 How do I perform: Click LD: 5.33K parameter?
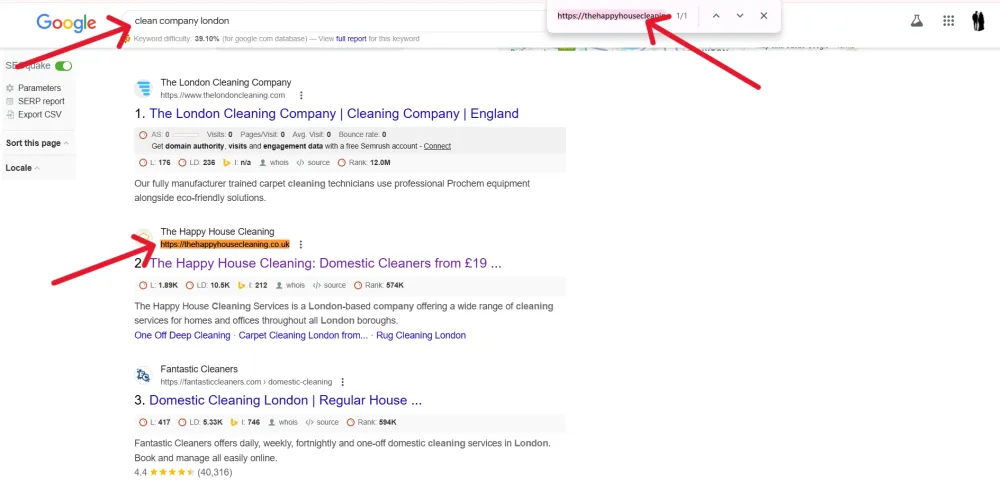(x=201, y=422)
